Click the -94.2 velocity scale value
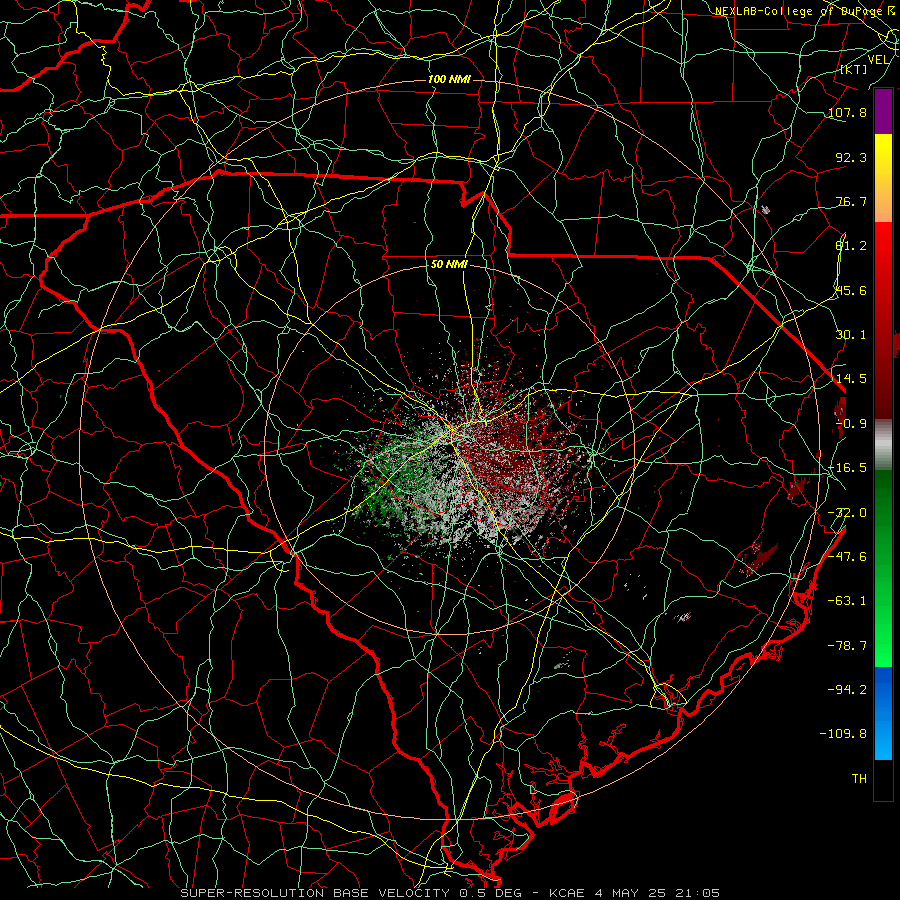900x900 pixels. pos(847,689)
